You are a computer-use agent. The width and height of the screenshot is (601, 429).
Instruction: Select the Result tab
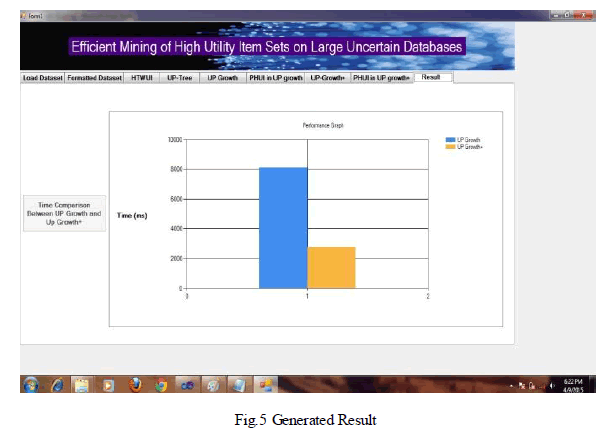431,76
